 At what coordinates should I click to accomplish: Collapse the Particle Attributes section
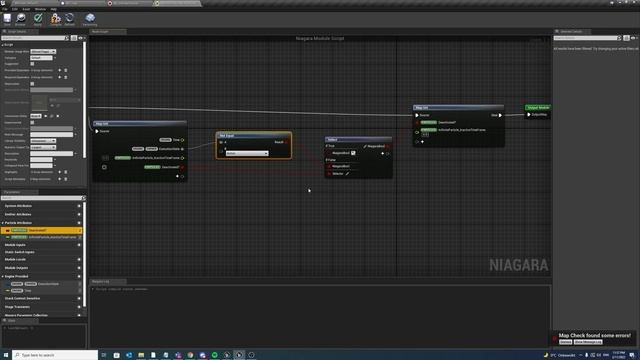pyautogui.click(x=3, y=223)
